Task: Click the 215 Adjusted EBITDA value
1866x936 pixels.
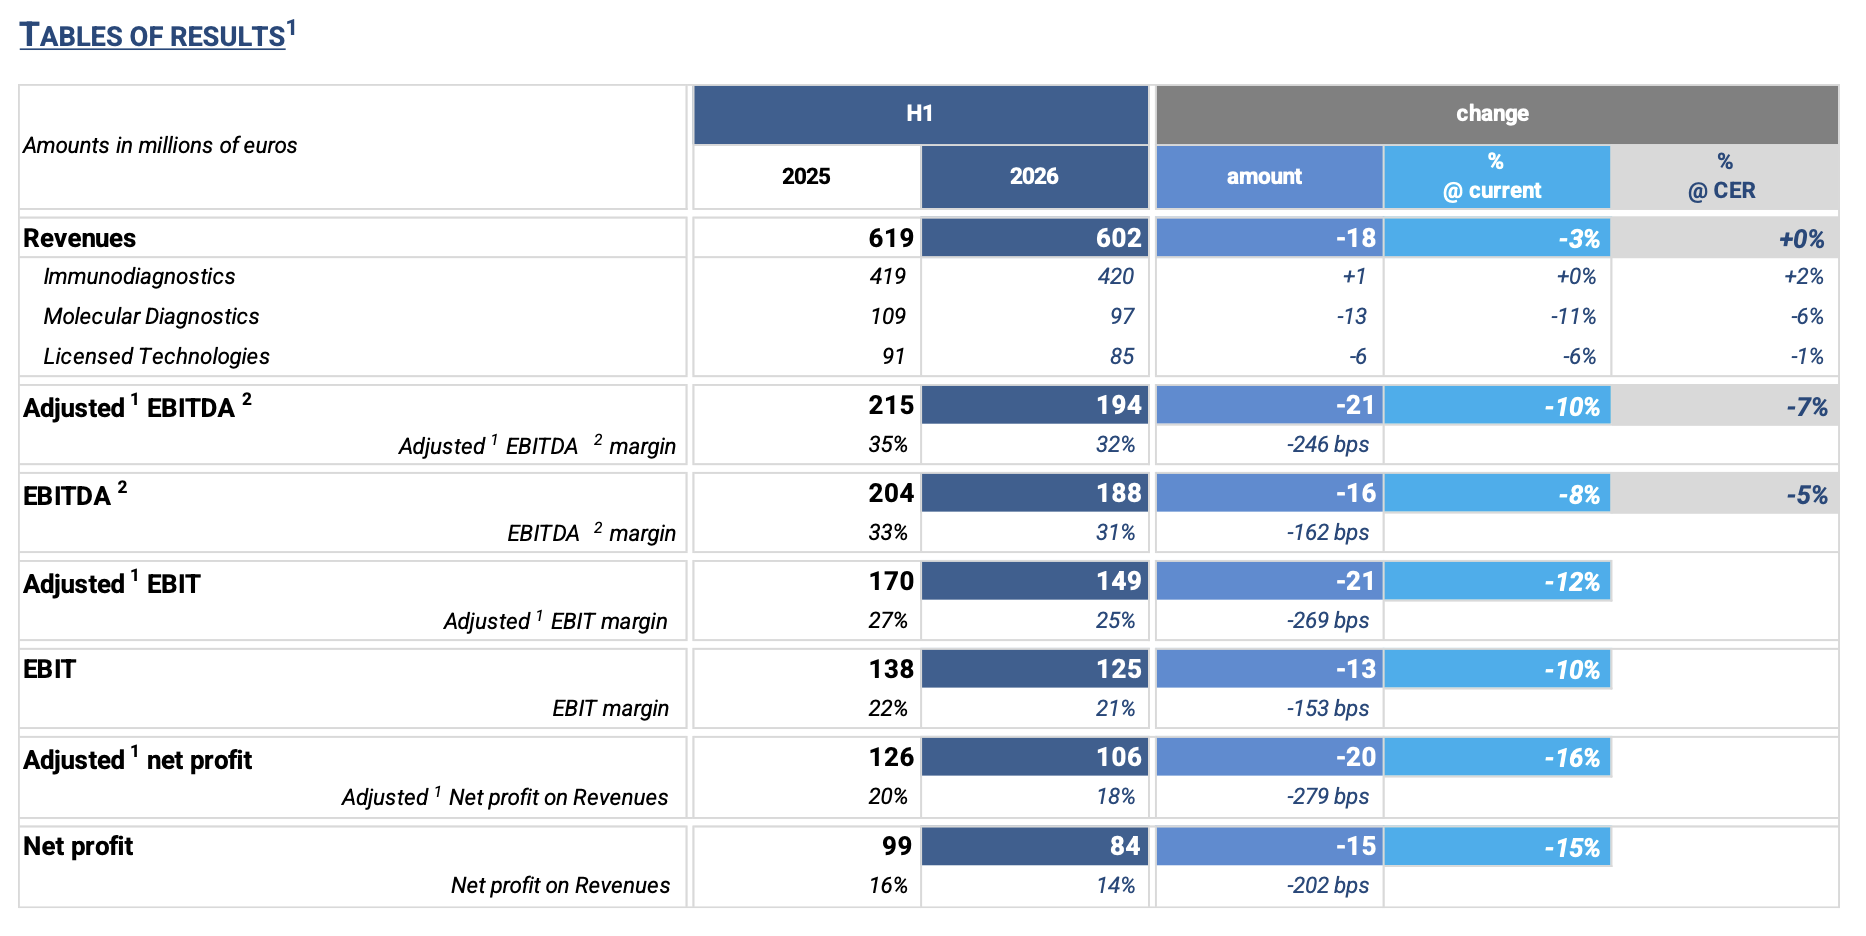Action: point(891,405)
